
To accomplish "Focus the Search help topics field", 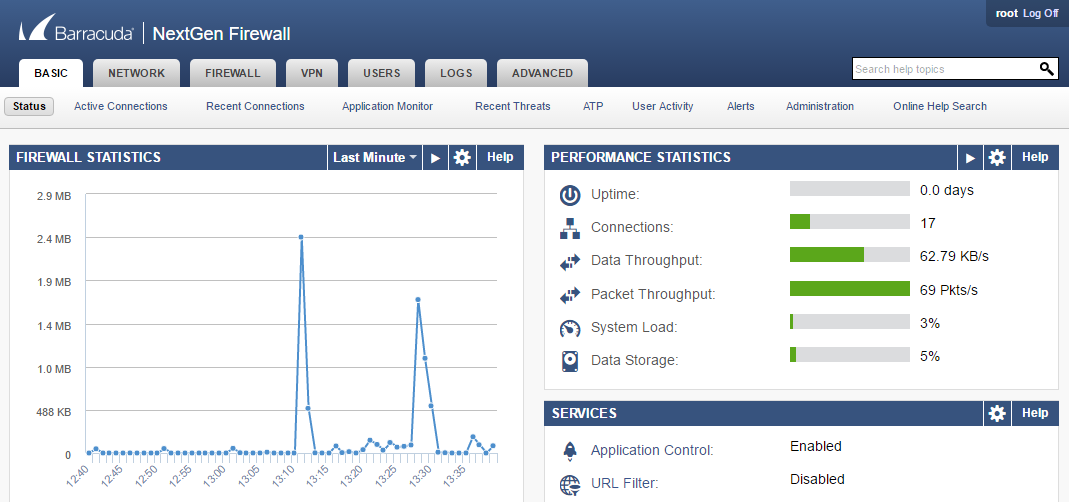I will (x=944, y=69).
